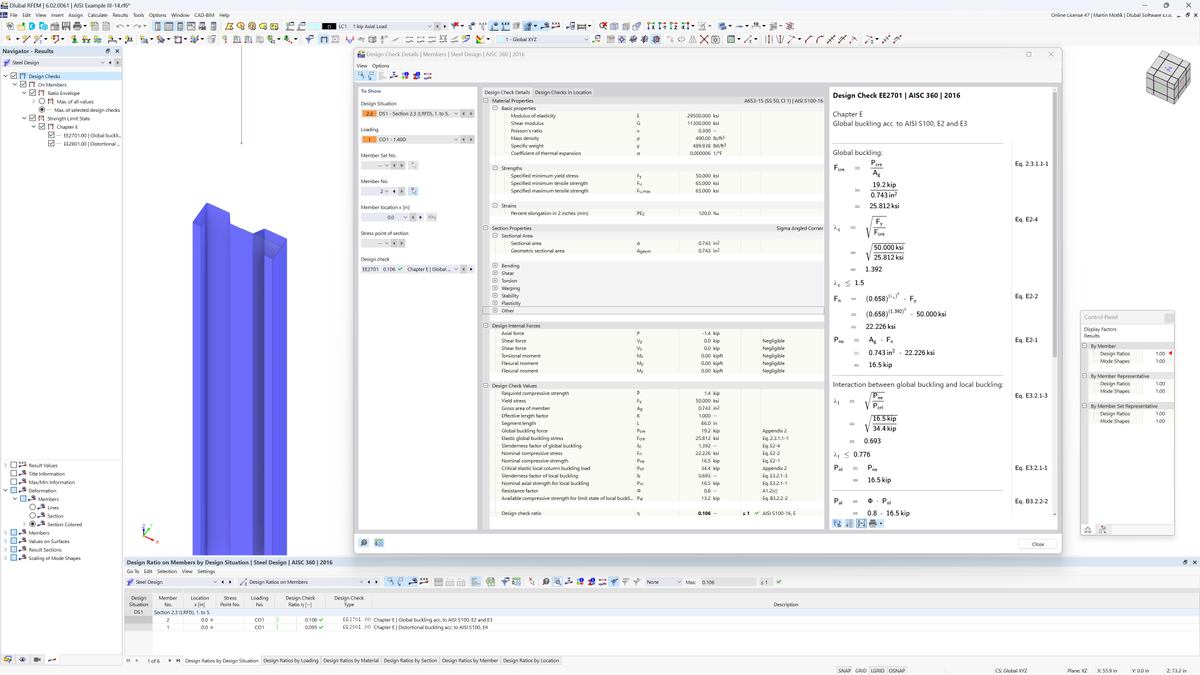1200x675 pixels.
Task: Select Lines radio under Members deformation
Action: point(32,507)
